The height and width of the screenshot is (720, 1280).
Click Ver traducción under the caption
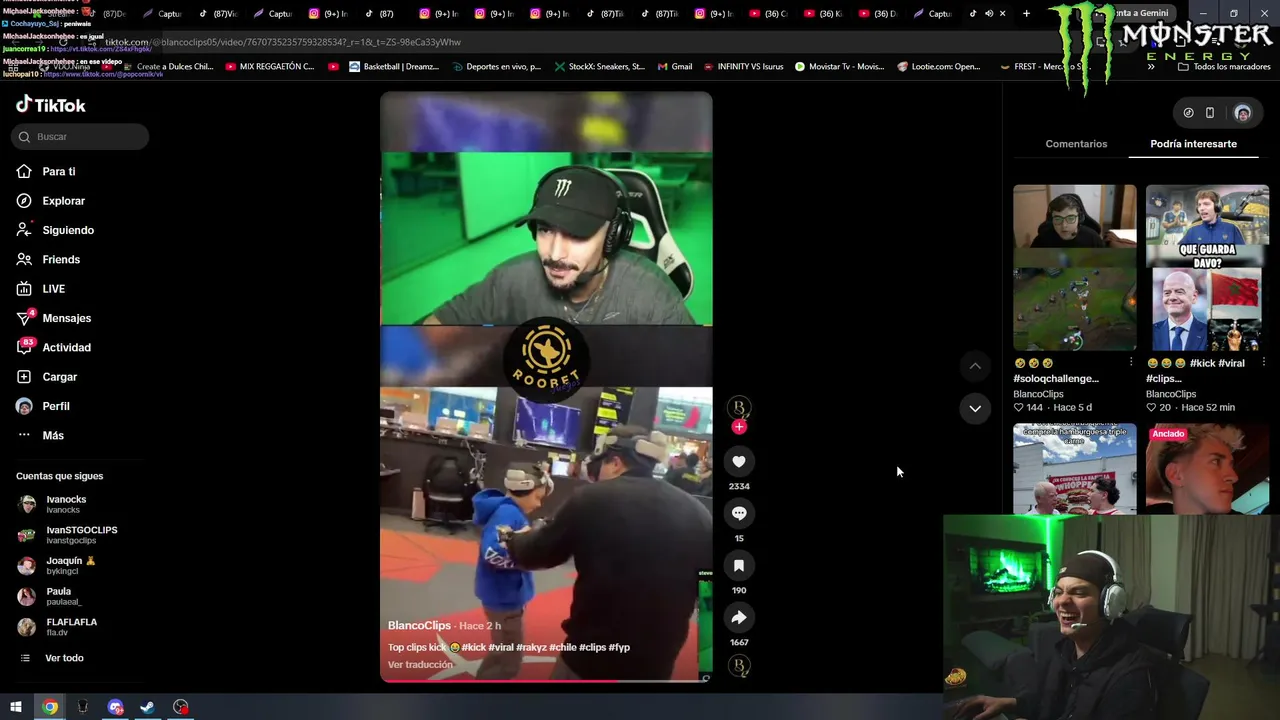pos(420,665)
